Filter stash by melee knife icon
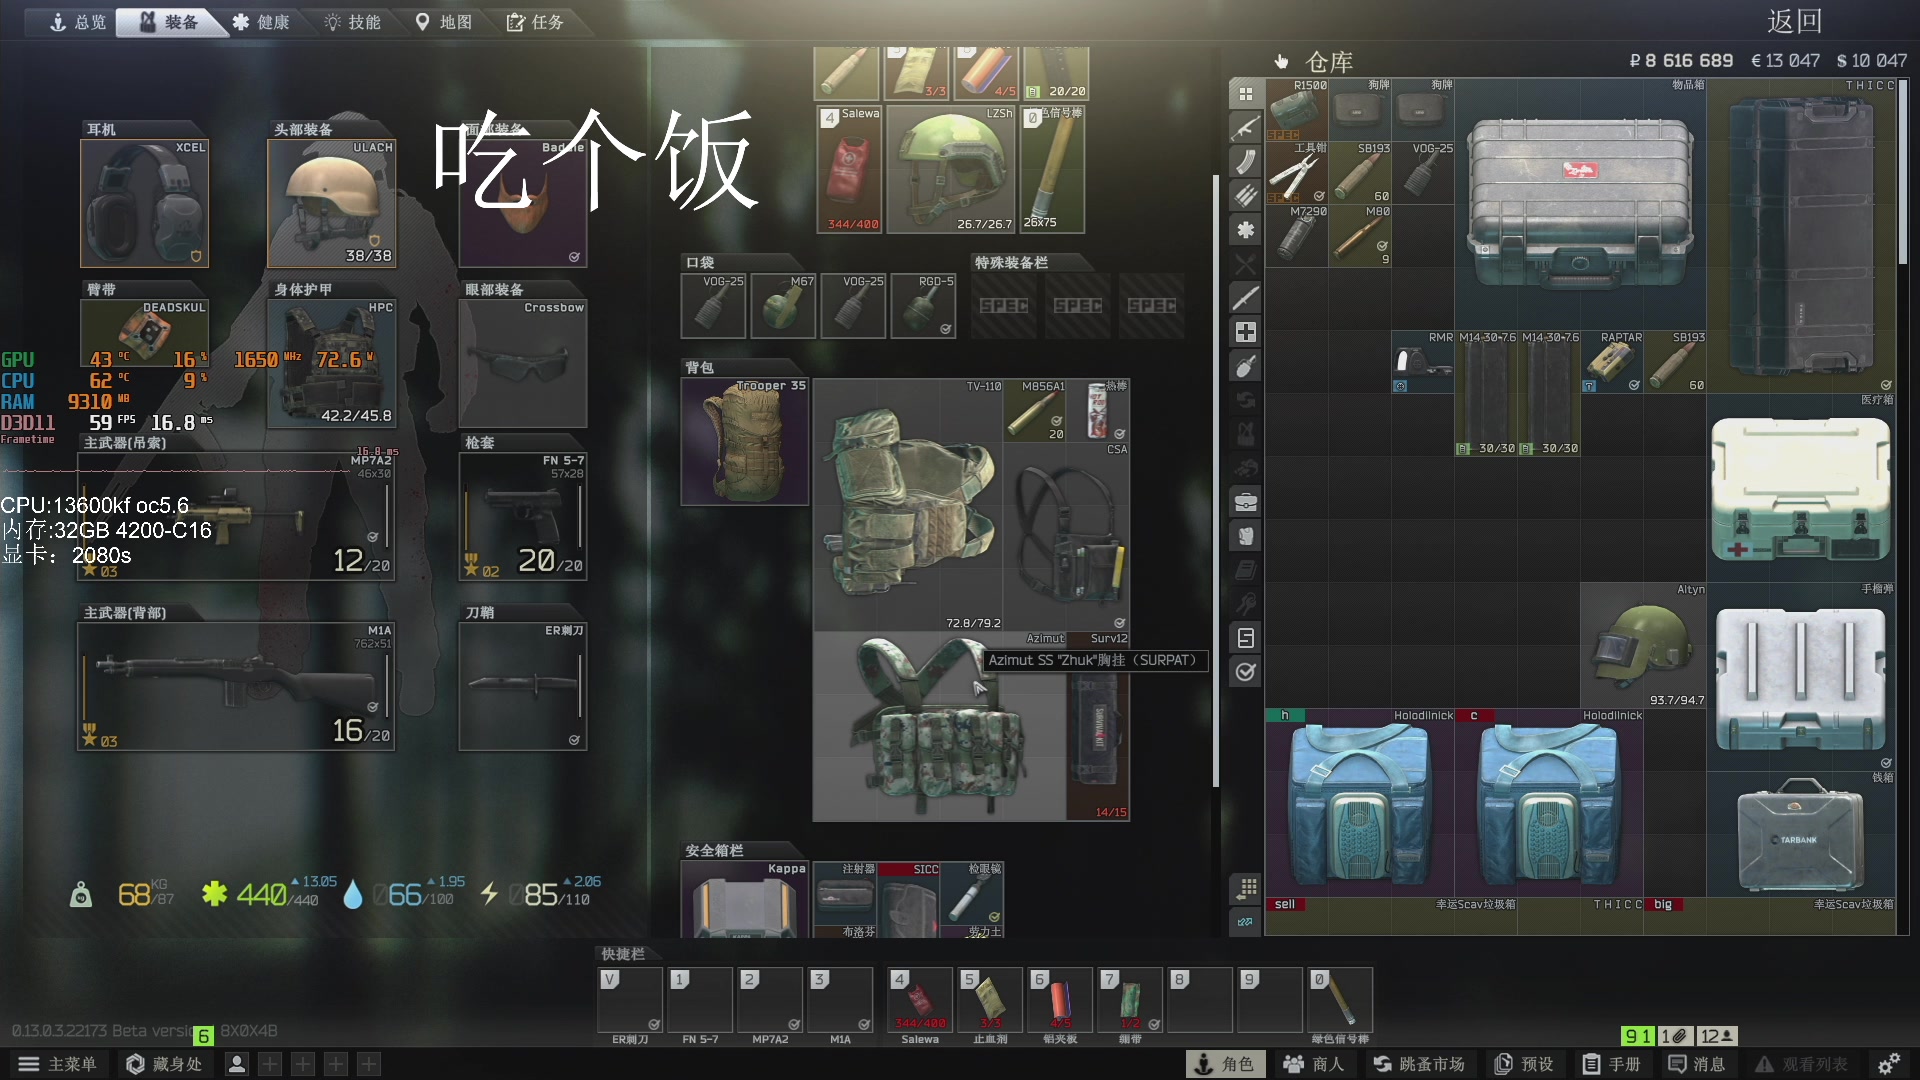The image size is (1920, 1080). (x=1245, y=298)
